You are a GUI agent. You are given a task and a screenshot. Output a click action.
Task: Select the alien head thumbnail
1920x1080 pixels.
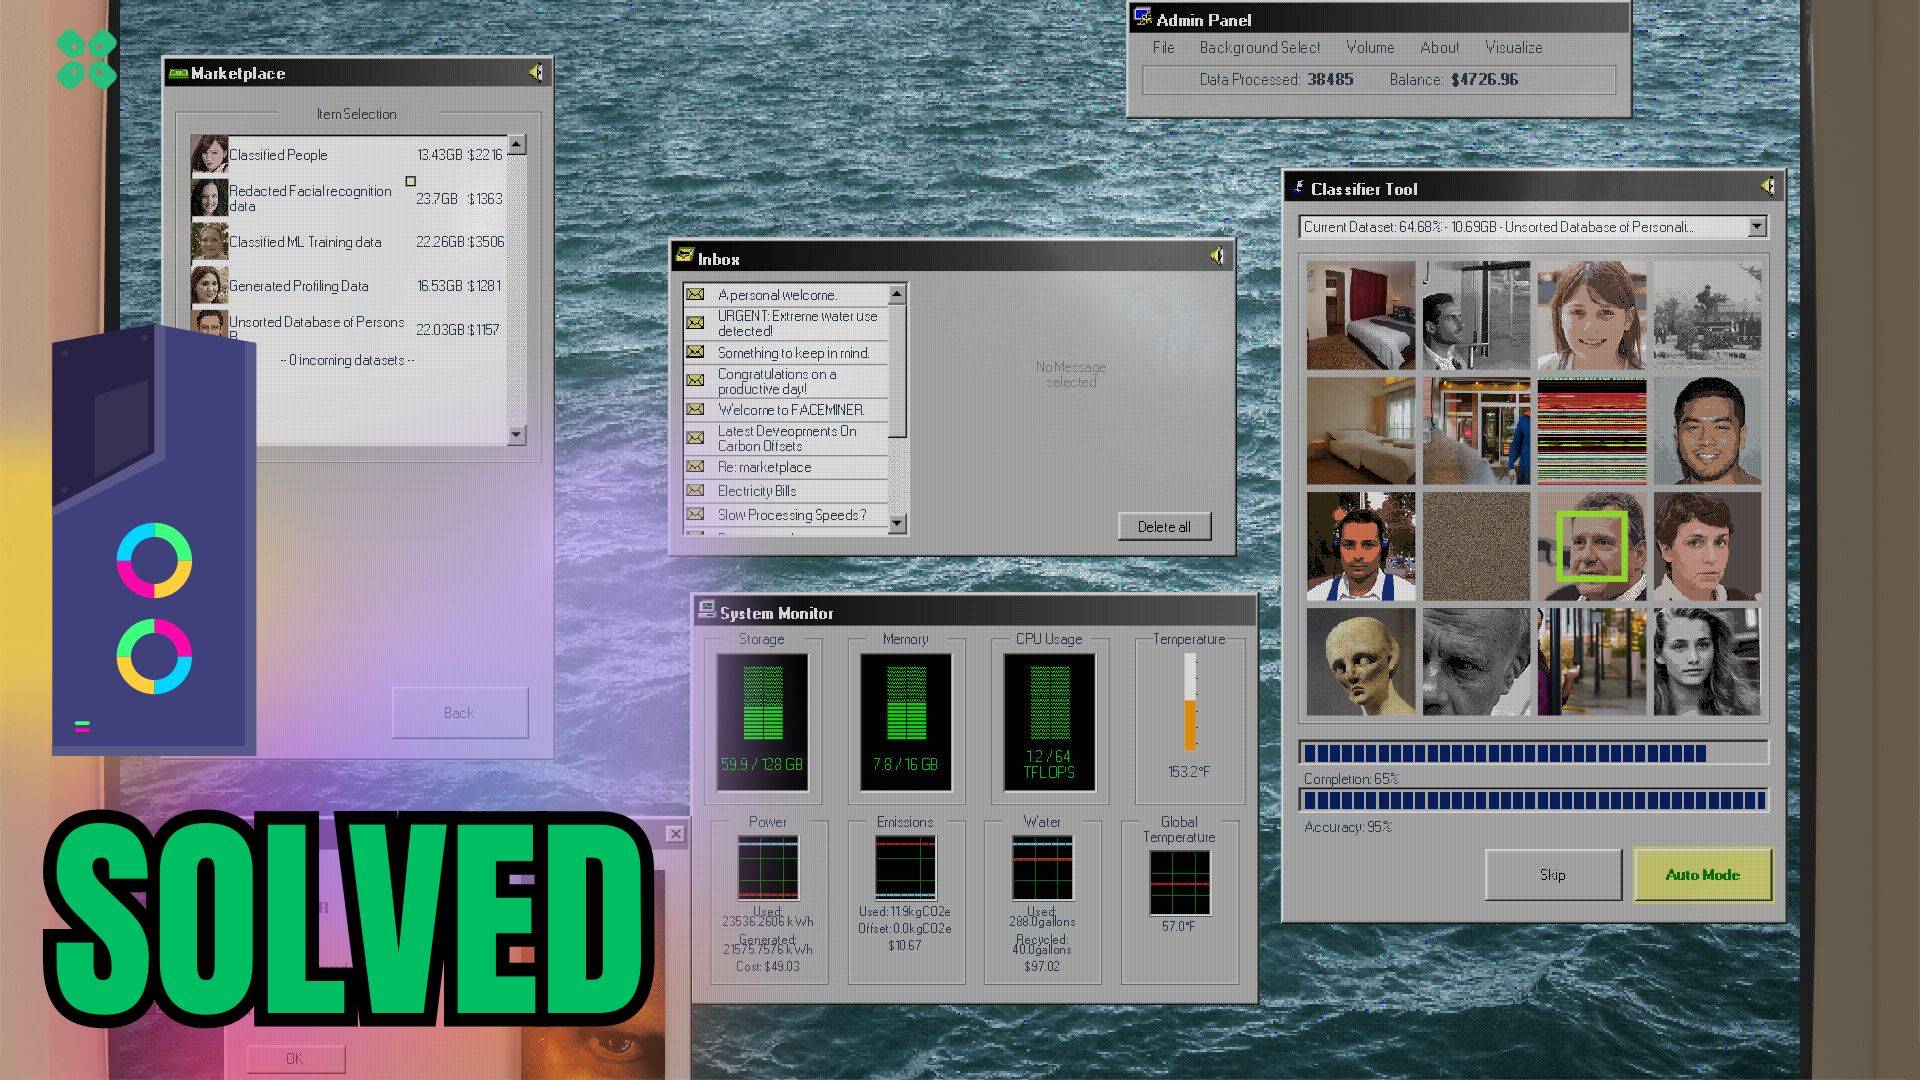(1361, 661)
